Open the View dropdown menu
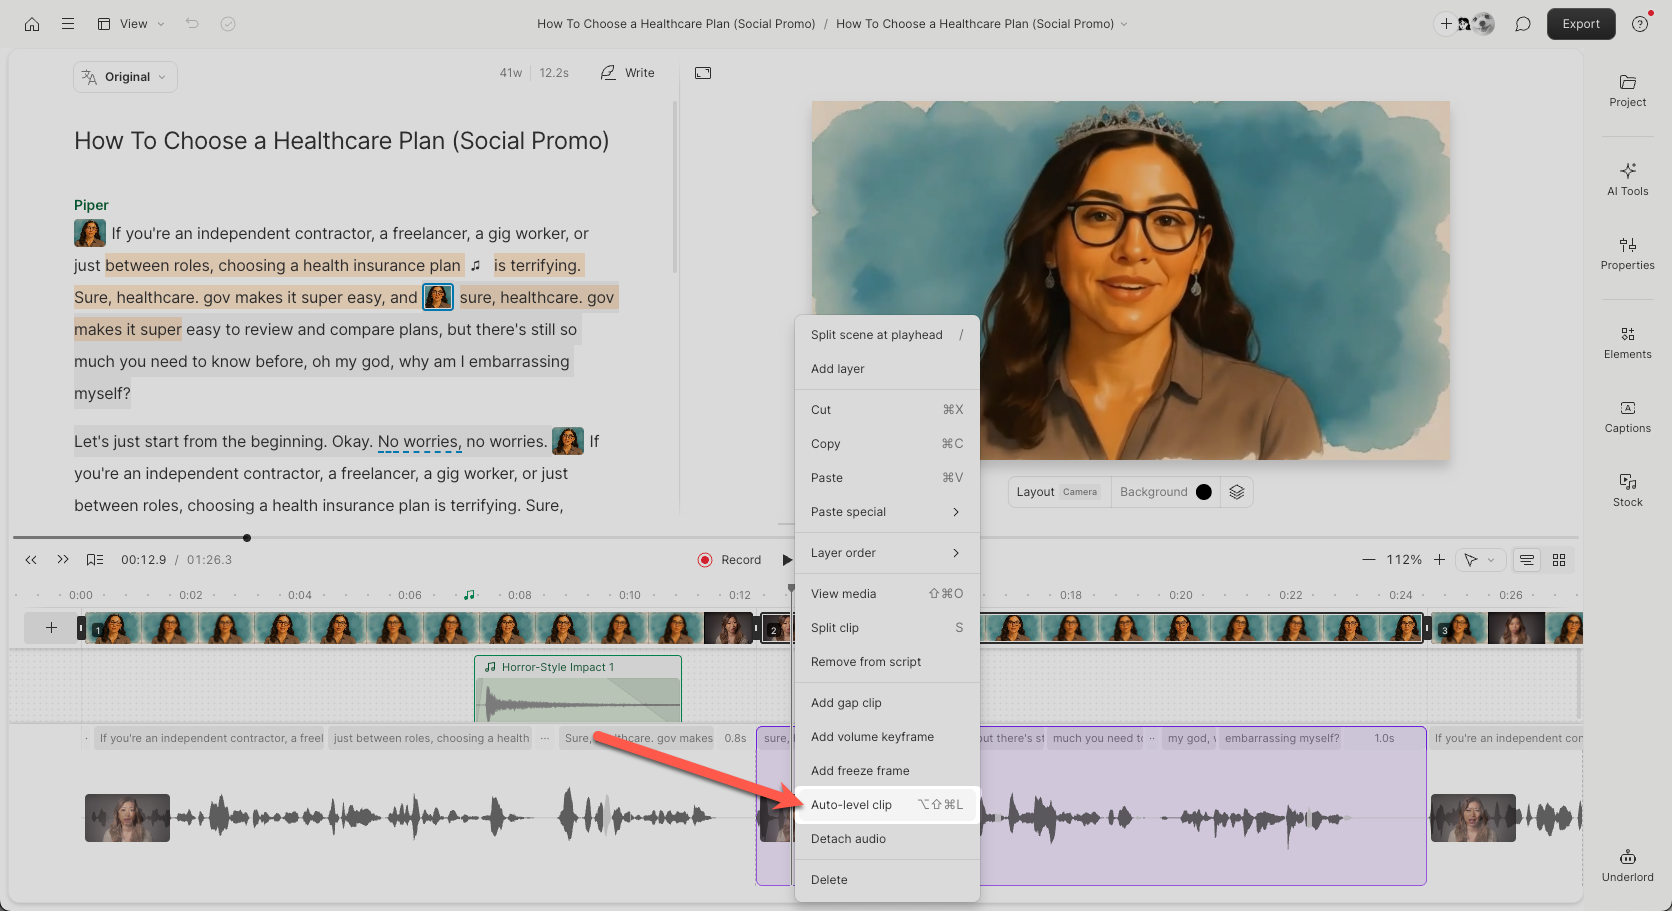 tap(132, 24)
